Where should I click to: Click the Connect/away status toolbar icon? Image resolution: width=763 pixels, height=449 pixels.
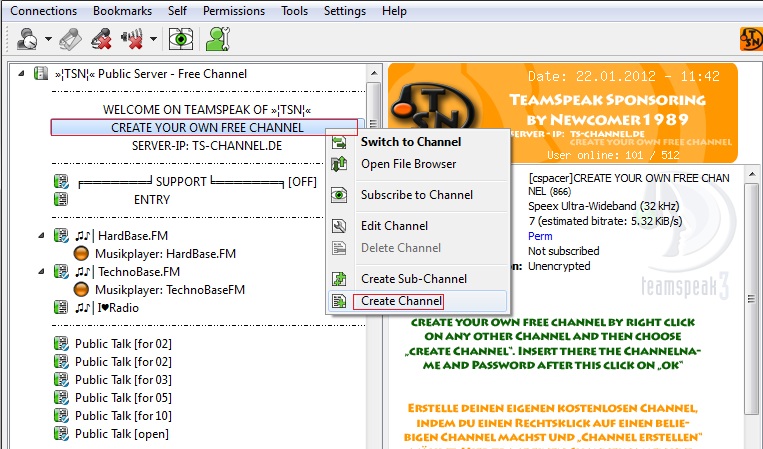coord(27,39)
